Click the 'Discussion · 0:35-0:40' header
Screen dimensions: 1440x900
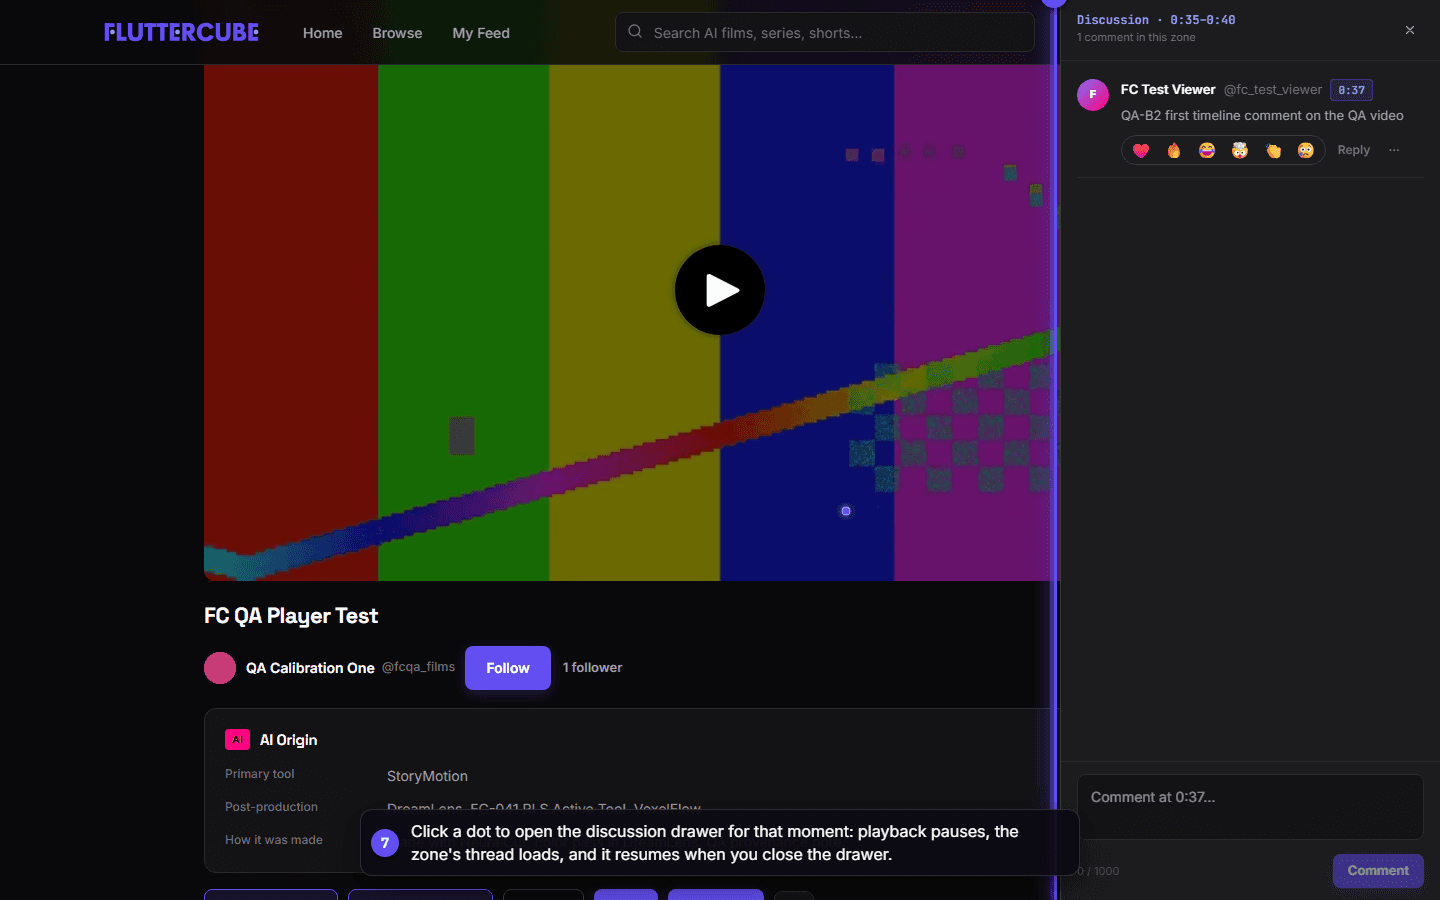pyautogui.click(x=1156, y=20)
